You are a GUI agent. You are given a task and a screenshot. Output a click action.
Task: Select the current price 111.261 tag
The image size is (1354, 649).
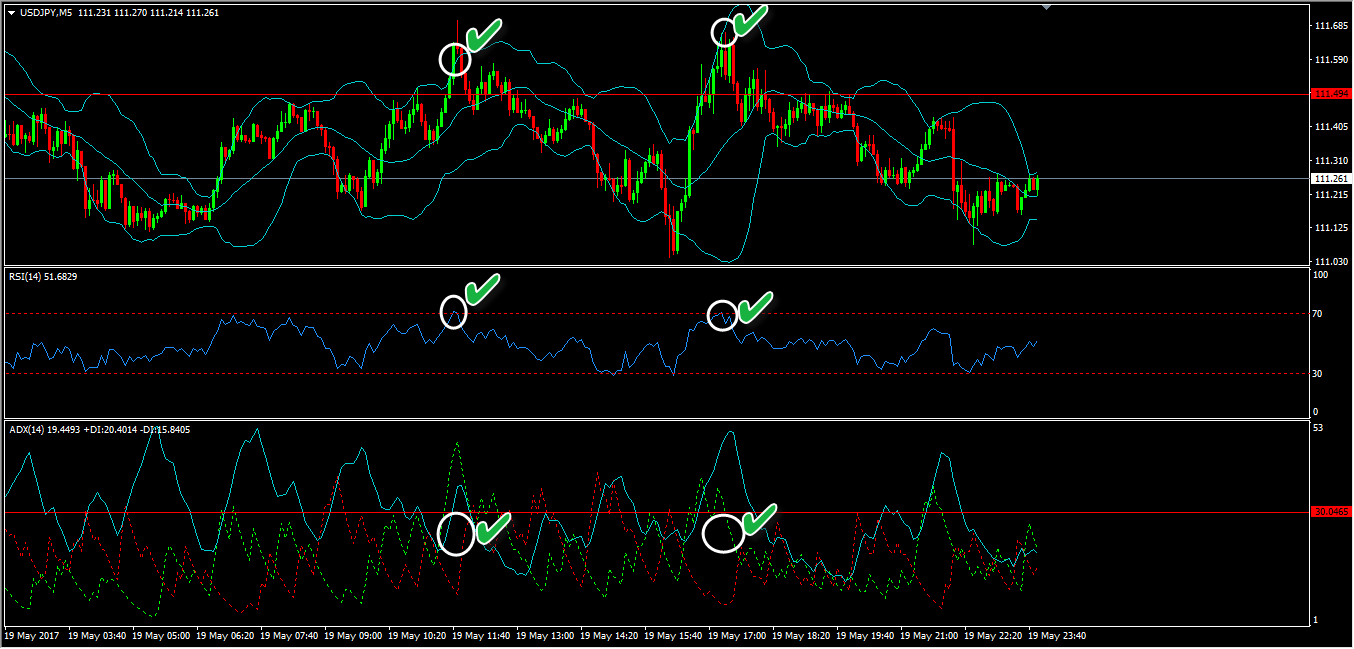1332,178
